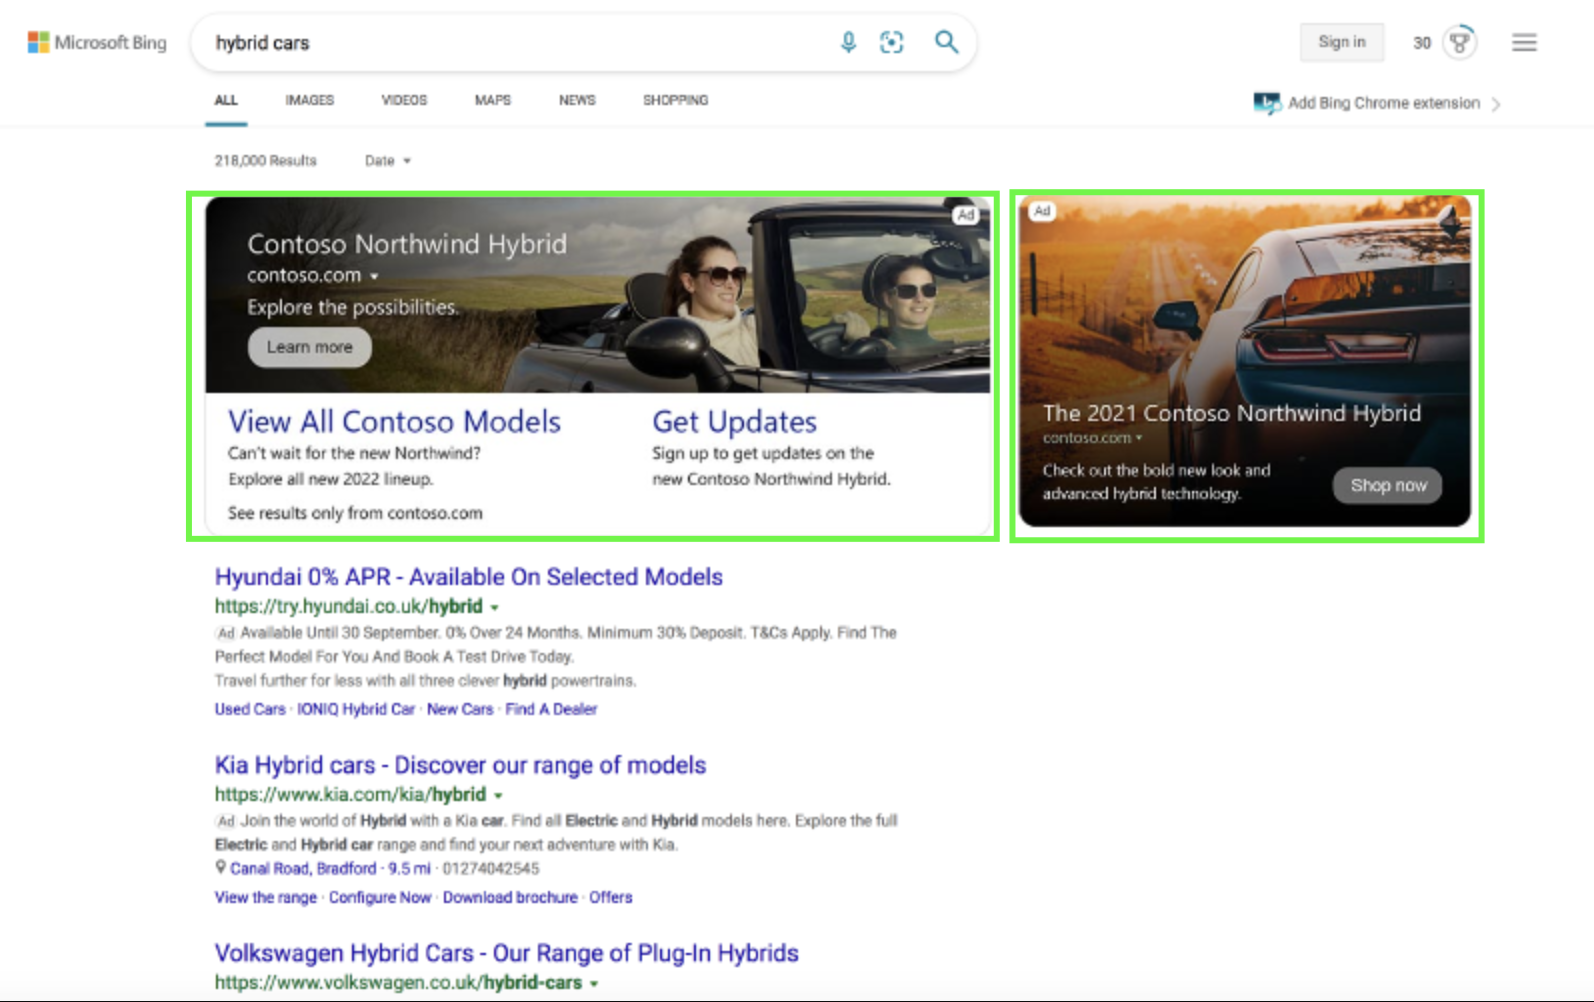
Task: Expand the kia.com URL dropdown arrow
Action: point(498,795)
